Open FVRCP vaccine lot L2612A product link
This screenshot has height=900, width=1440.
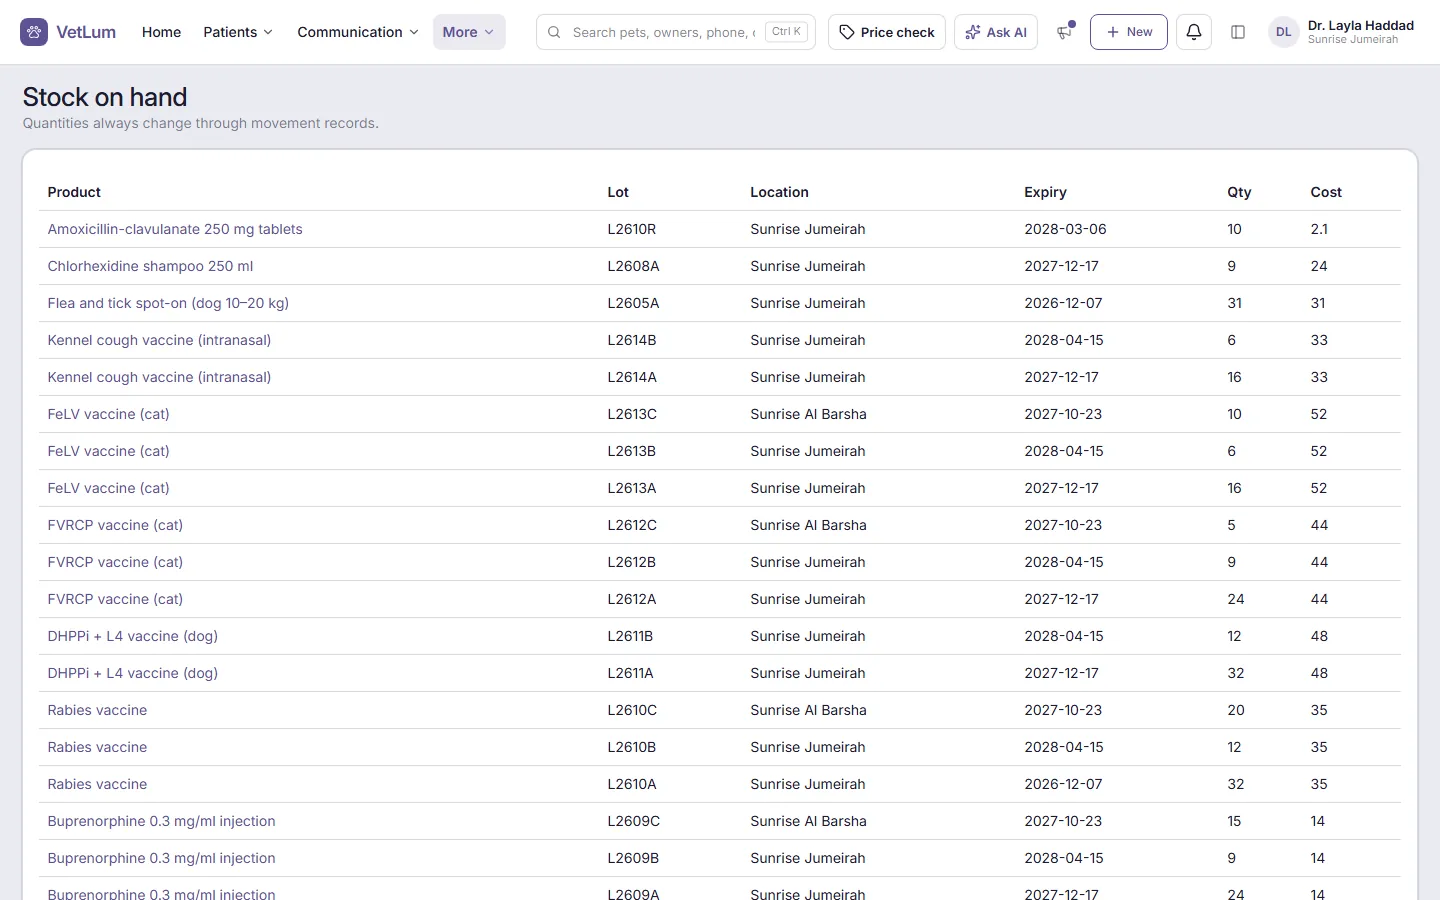(115, 599)
